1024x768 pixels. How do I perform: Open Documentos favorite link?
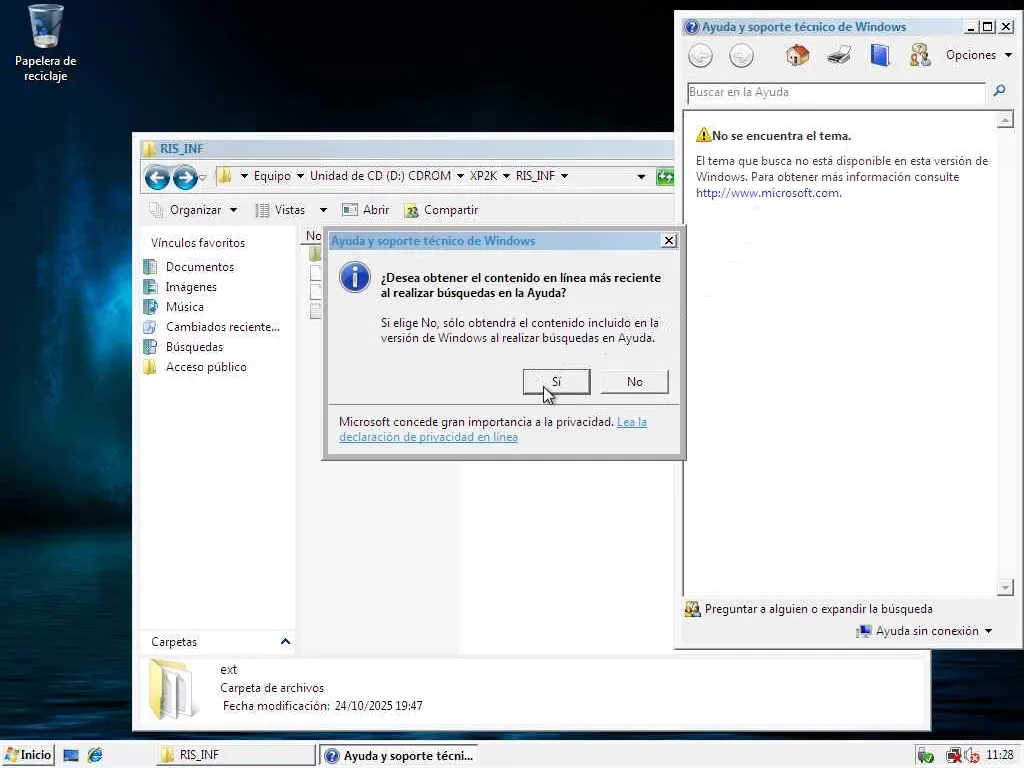click(x=189, y=267)
